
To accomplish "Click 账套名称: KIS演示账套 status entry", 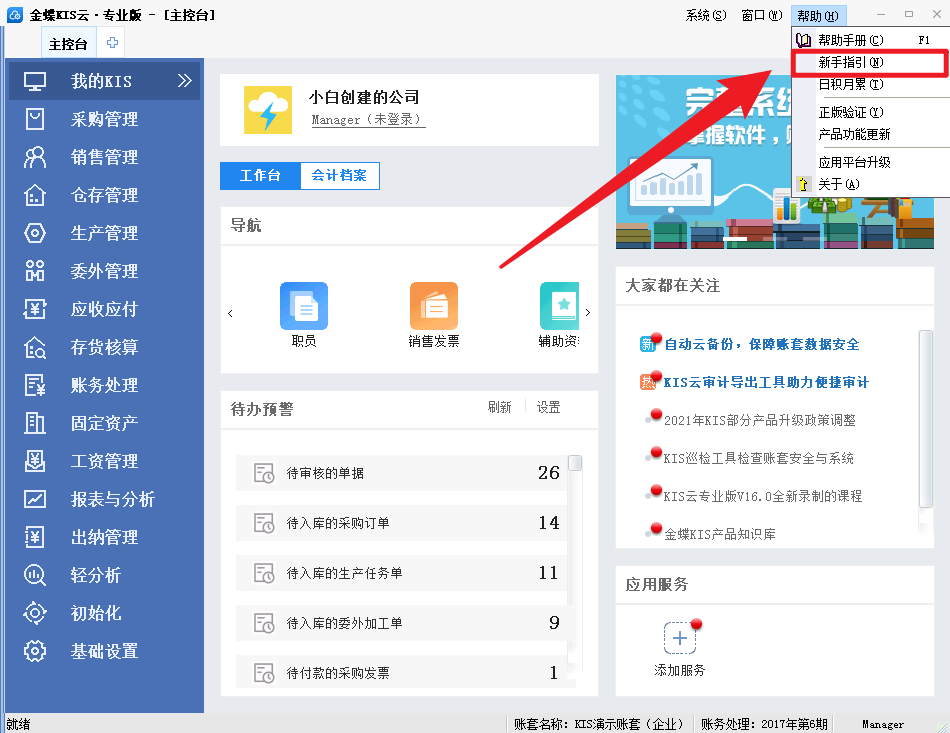I will pyautogui.click(x=599, y=724).
